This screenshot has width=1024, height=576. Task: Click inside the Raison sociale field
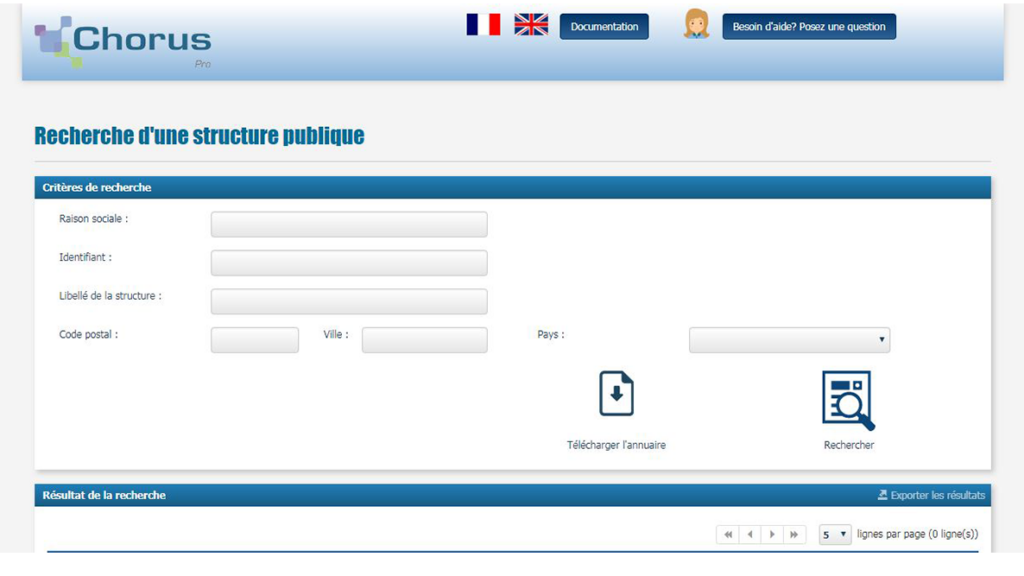(x=348, y=224)
